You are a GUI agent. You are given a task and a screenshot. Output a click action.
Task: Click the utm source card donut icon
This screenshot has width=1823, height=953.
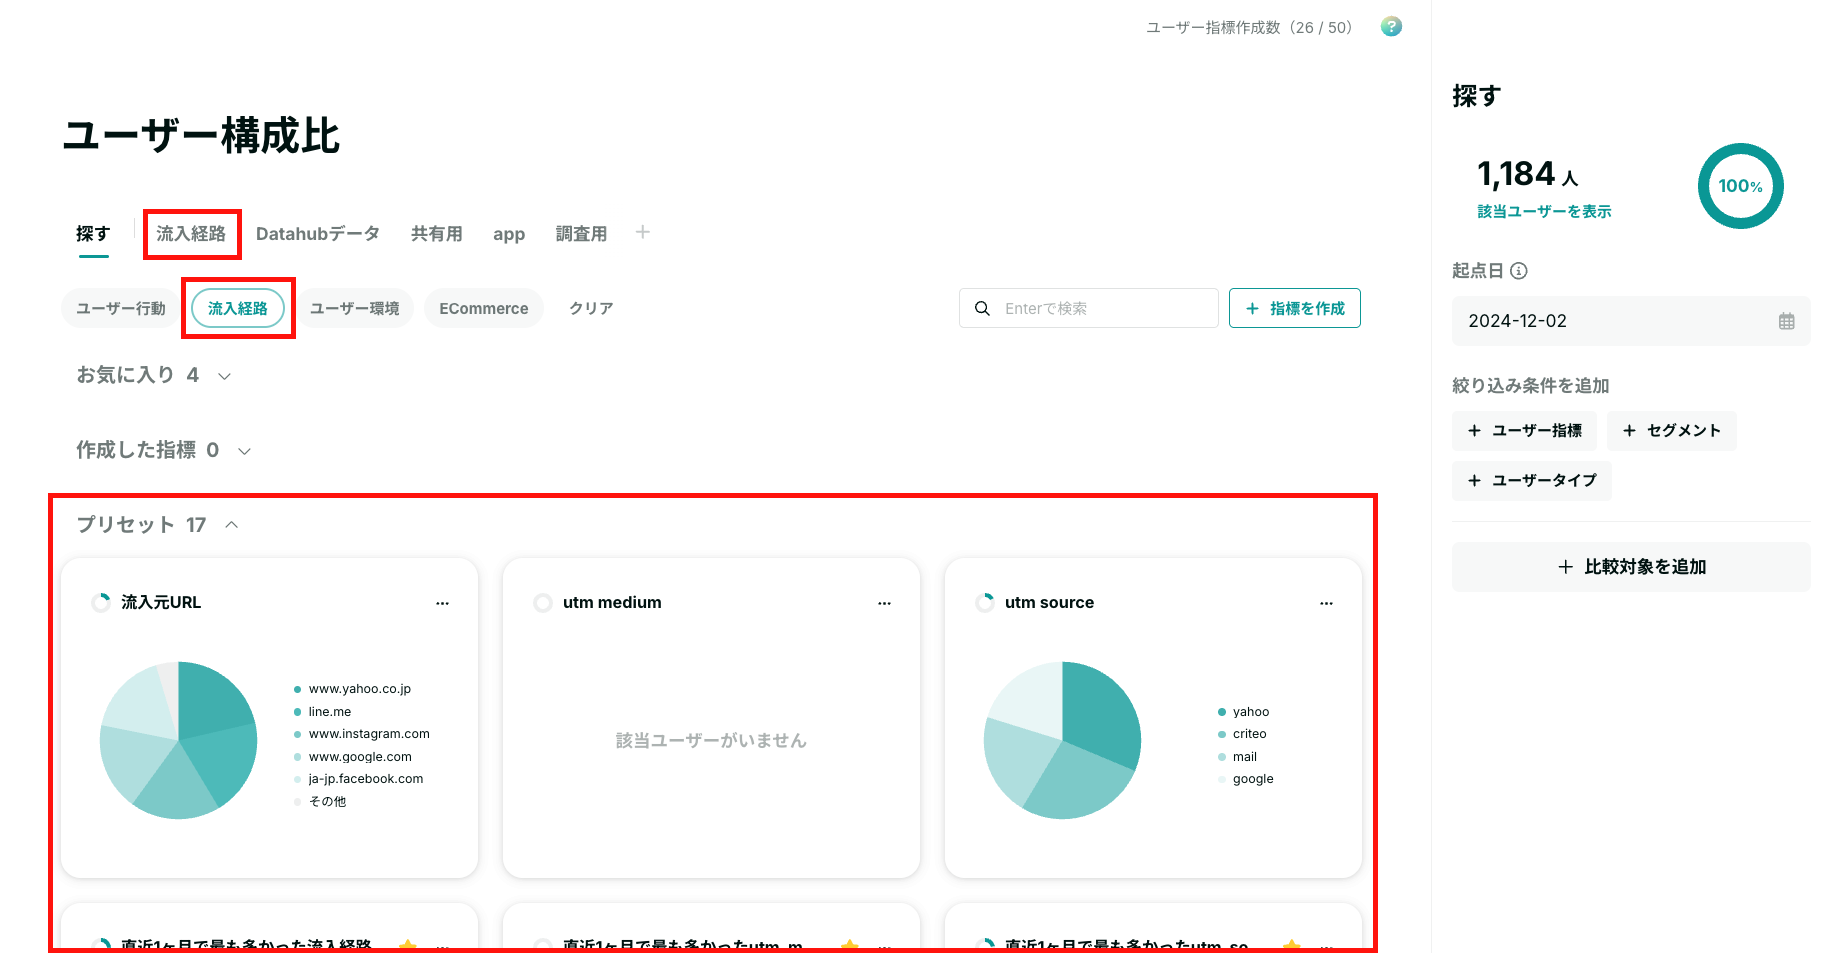(x=985, y=602)
